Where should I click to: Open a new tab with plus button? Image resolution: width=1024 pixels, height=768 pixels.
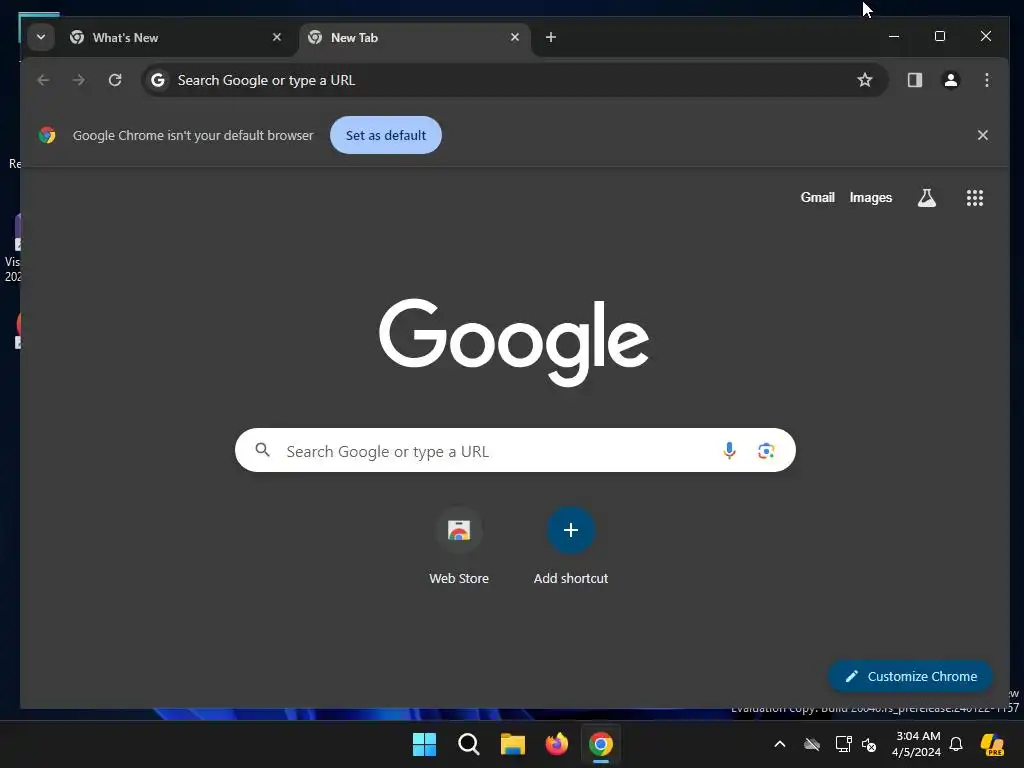(551, 37)
